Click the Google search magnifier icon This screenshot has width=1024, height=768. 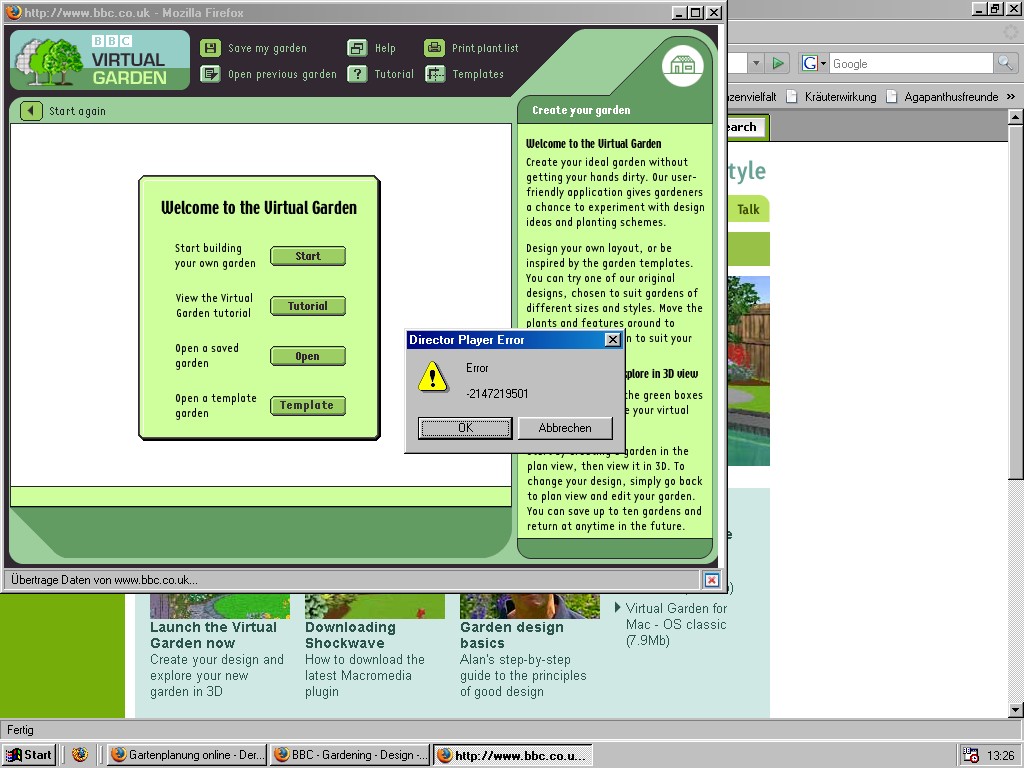pyautogui.click(x=1005, y=63)
